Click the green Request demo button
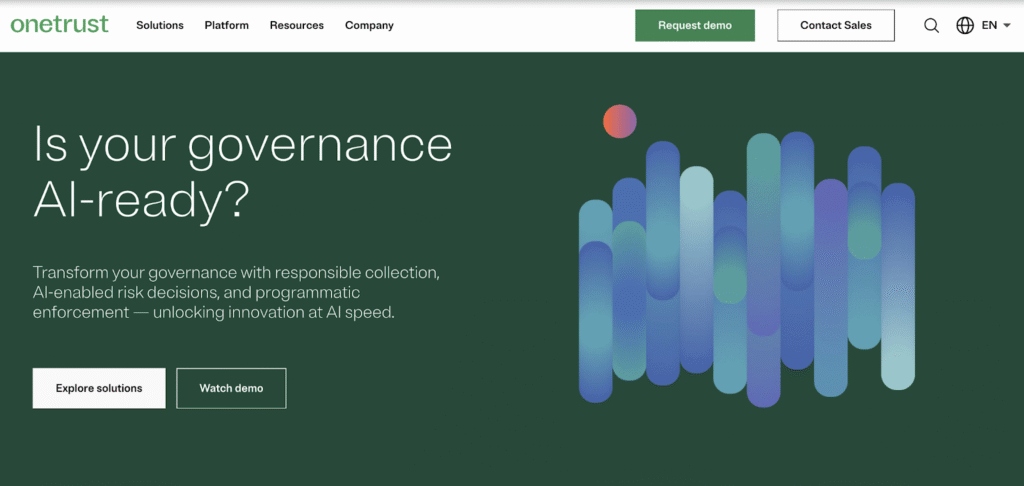This screenshot has height=486, width=1024. point(695,26)
